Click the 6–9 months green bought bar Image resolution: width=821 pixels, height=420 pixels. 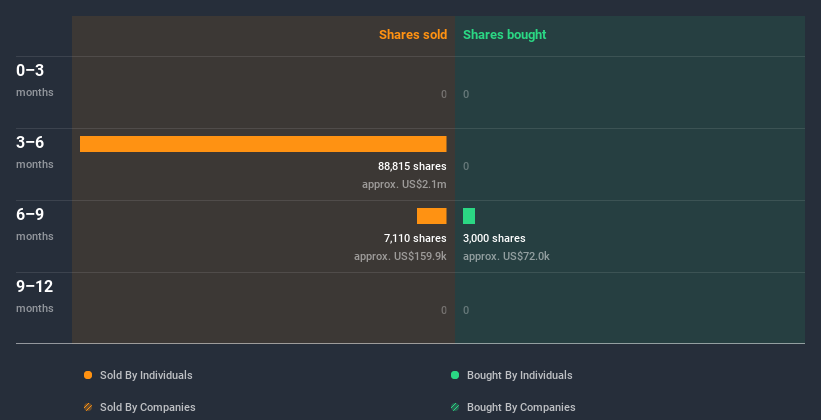click(x=469, y=216)
